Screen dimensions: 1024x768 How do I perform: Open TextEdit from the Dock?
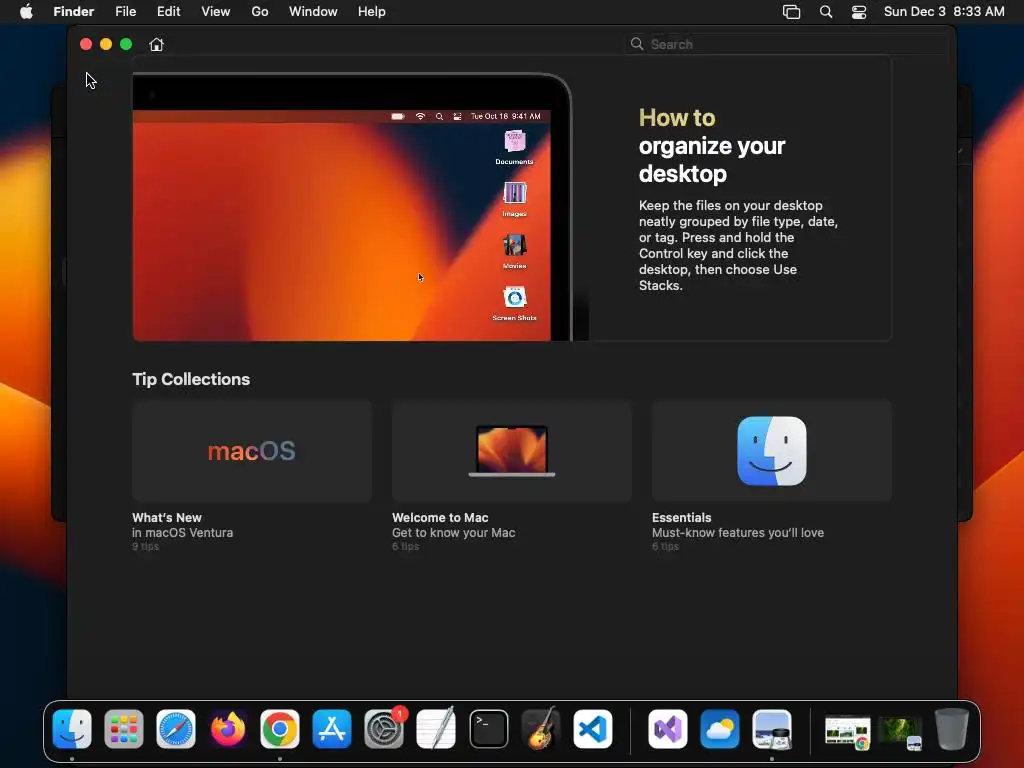click(436, 728)
